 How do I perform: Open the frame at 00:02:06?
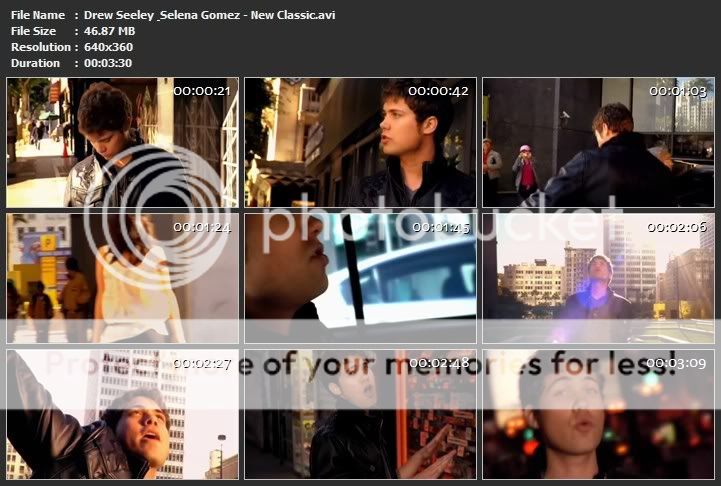(598, 278)
